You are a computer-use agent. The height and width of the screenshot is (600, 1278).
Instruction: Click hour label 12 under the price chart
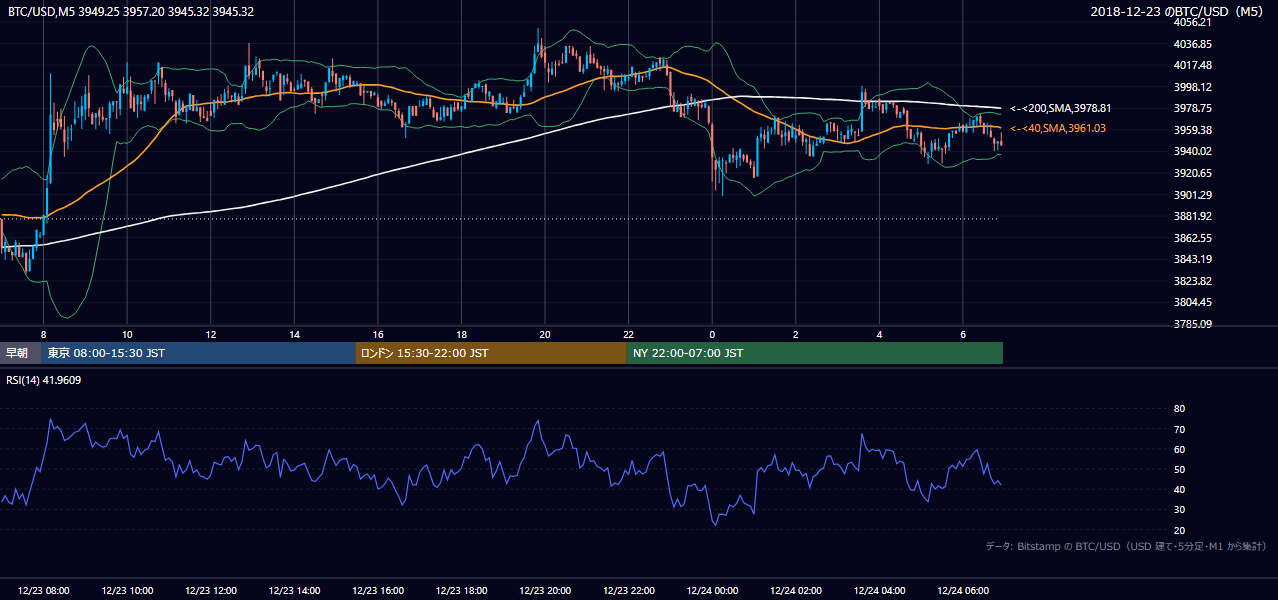pos(211,334)
